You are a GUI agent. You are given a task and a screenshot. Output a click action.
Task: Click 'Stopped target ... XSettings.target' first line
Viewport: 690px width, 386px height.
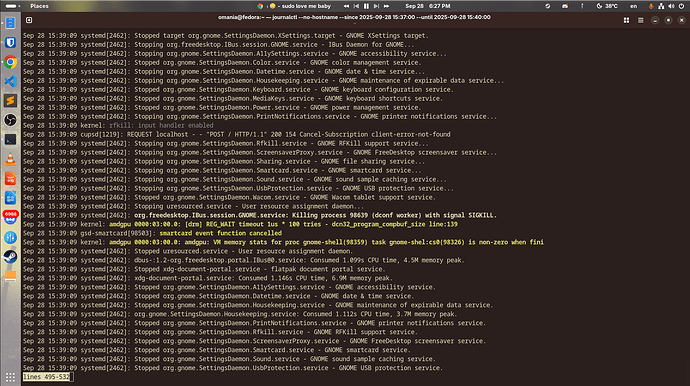click(x=226, y=36)
